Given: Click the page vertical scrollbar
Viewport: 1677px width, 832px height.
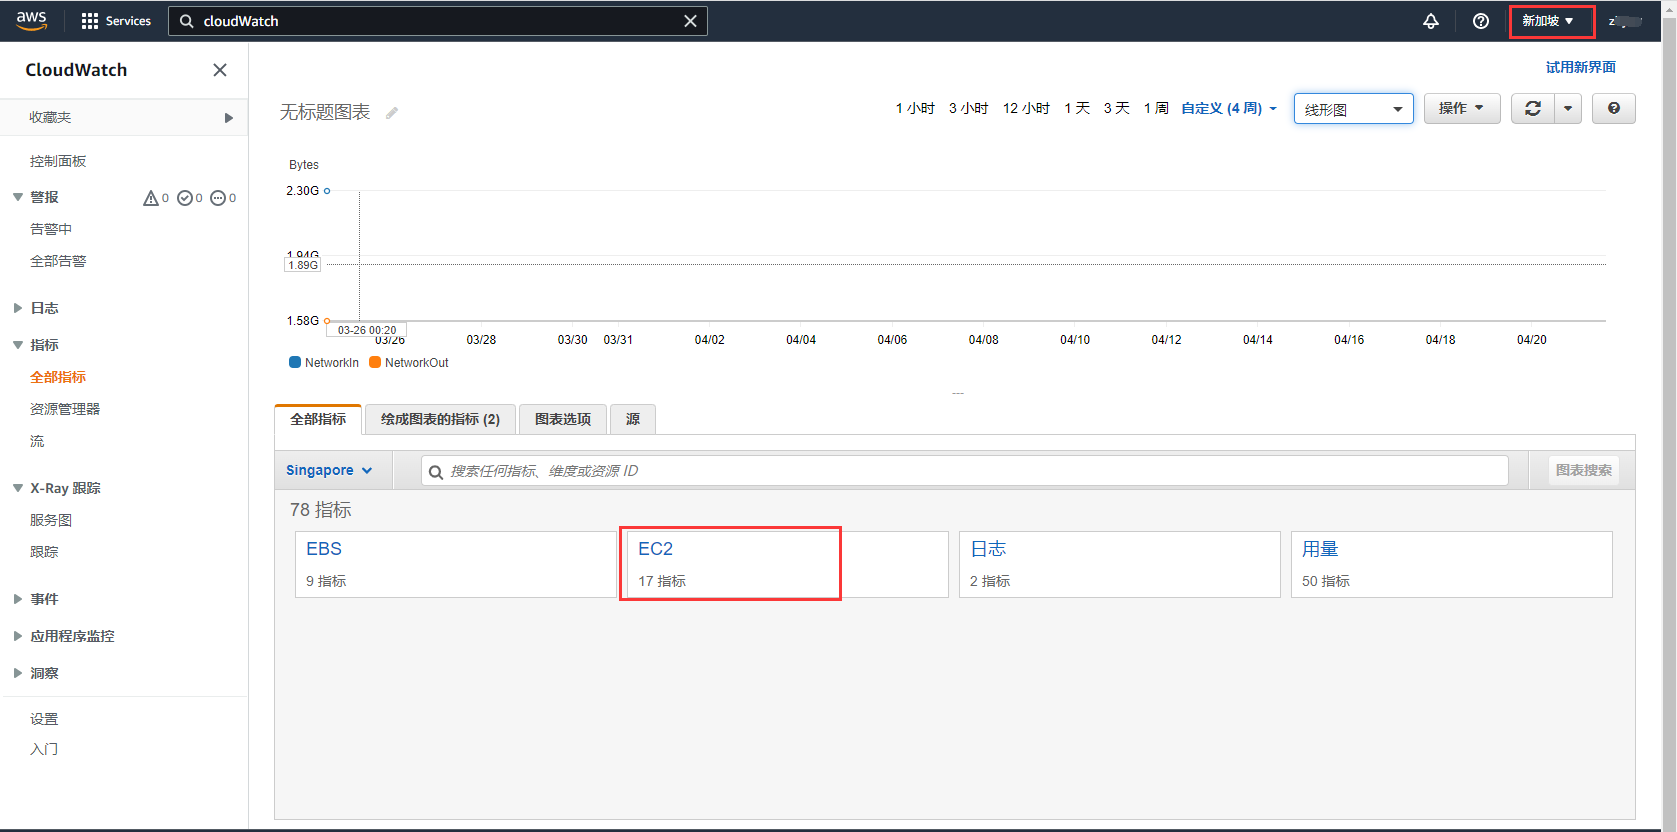Looking at the screenshot, I should pos(1669,415).
